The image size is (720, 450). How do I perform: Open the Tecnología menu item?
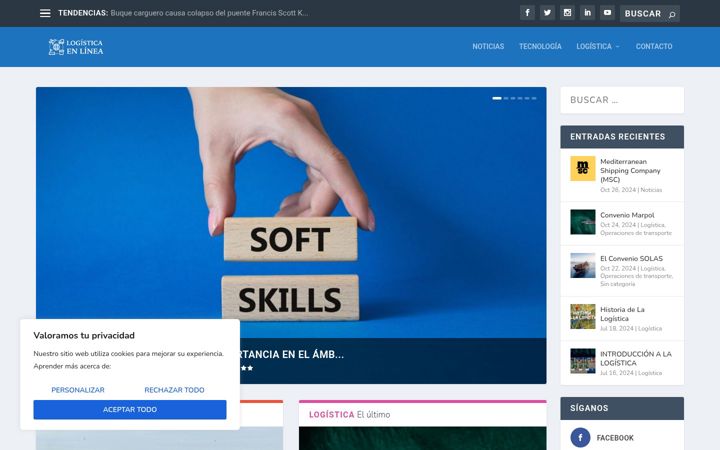click(540, 46)
